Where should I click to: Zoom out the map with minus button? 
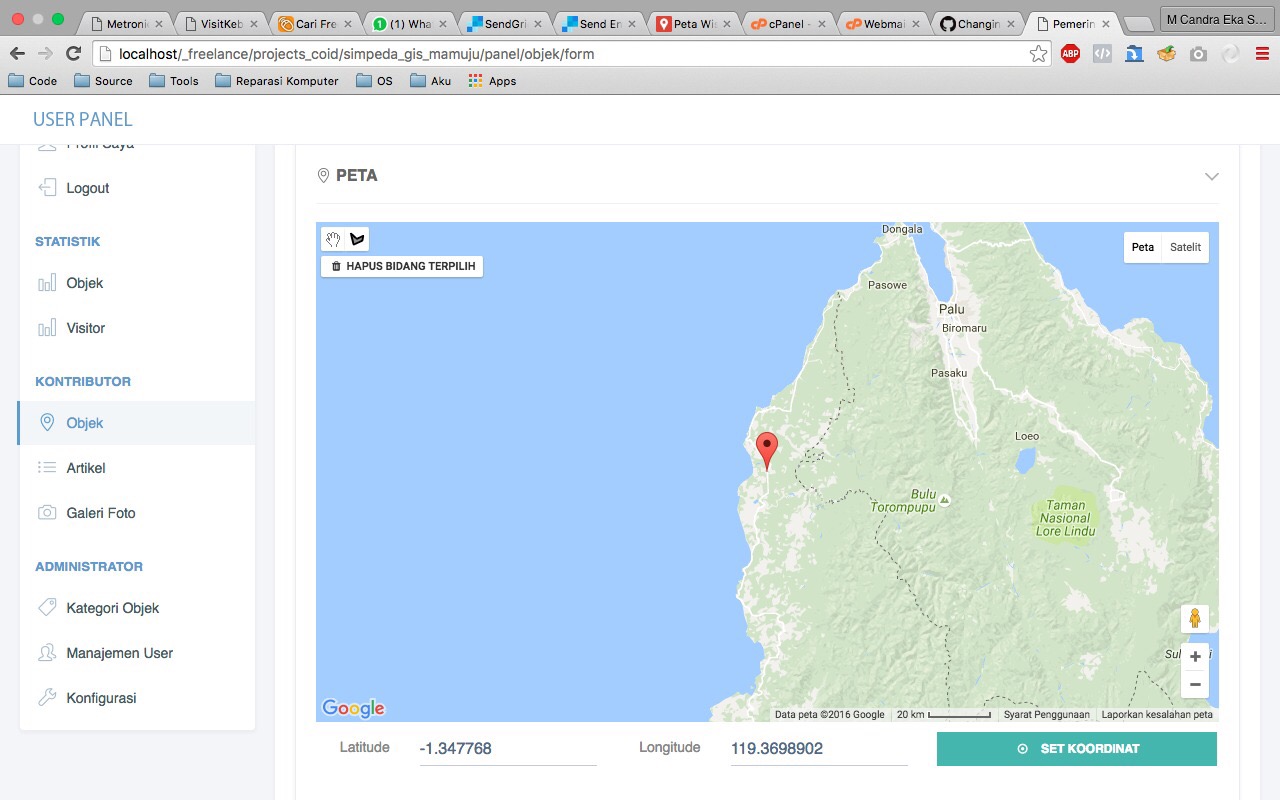point(1195,685)
